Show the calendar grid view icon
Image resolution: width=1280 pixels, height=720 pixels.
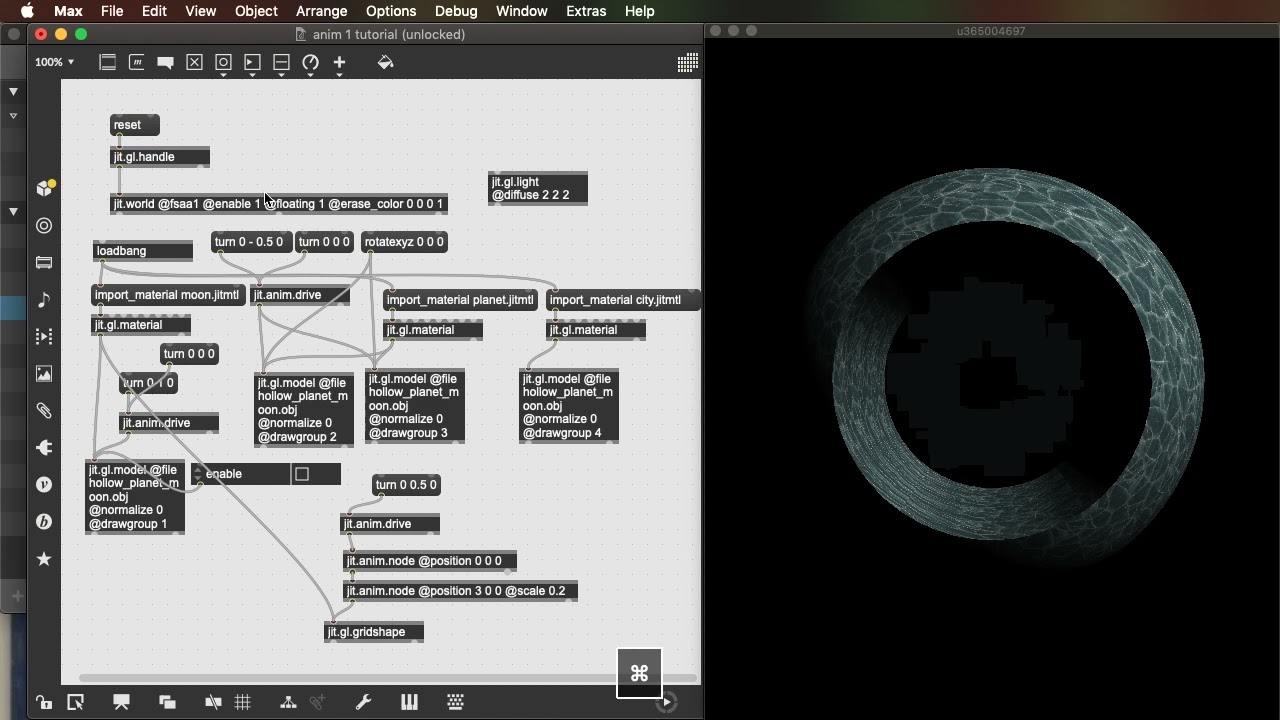pyautogui.click(x=687, y=63)
